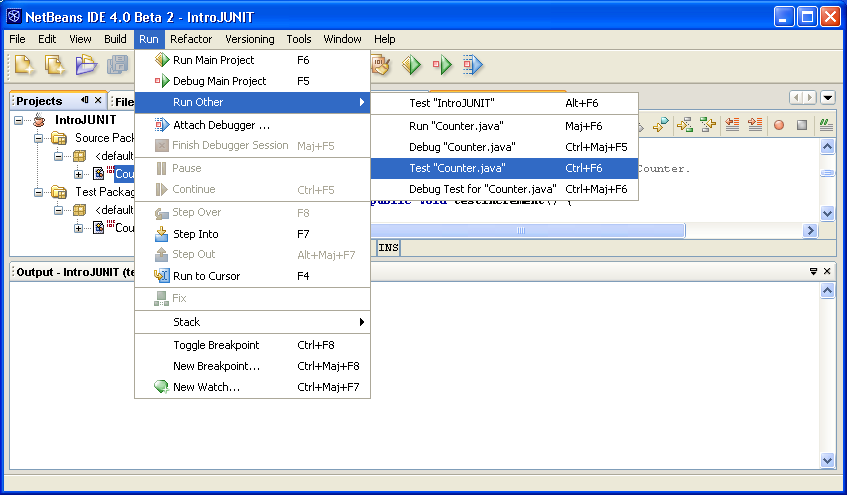This screenshot has width=847, height=495.
Task: Open the Tools menu
Action: (x=299, y=39)
